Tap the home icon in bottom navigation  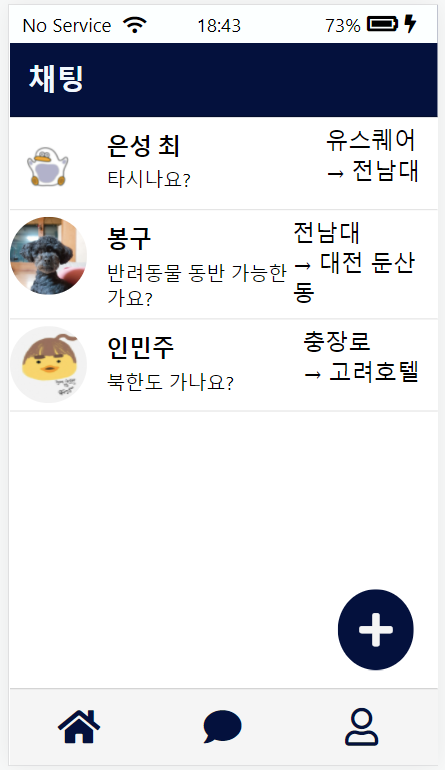pyautogui.click(x=79, y=726)
